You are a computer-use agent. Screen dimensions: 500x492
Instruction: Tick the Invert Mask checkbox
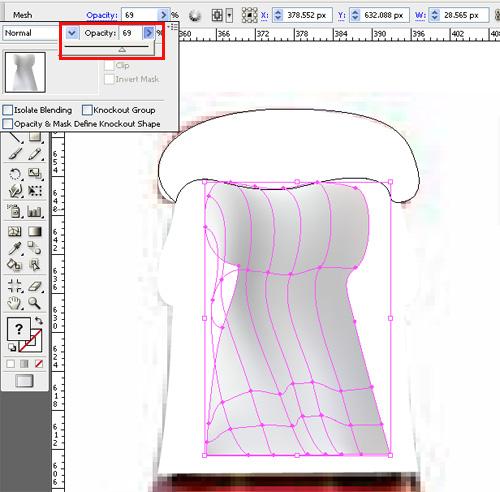coord(109,79)
